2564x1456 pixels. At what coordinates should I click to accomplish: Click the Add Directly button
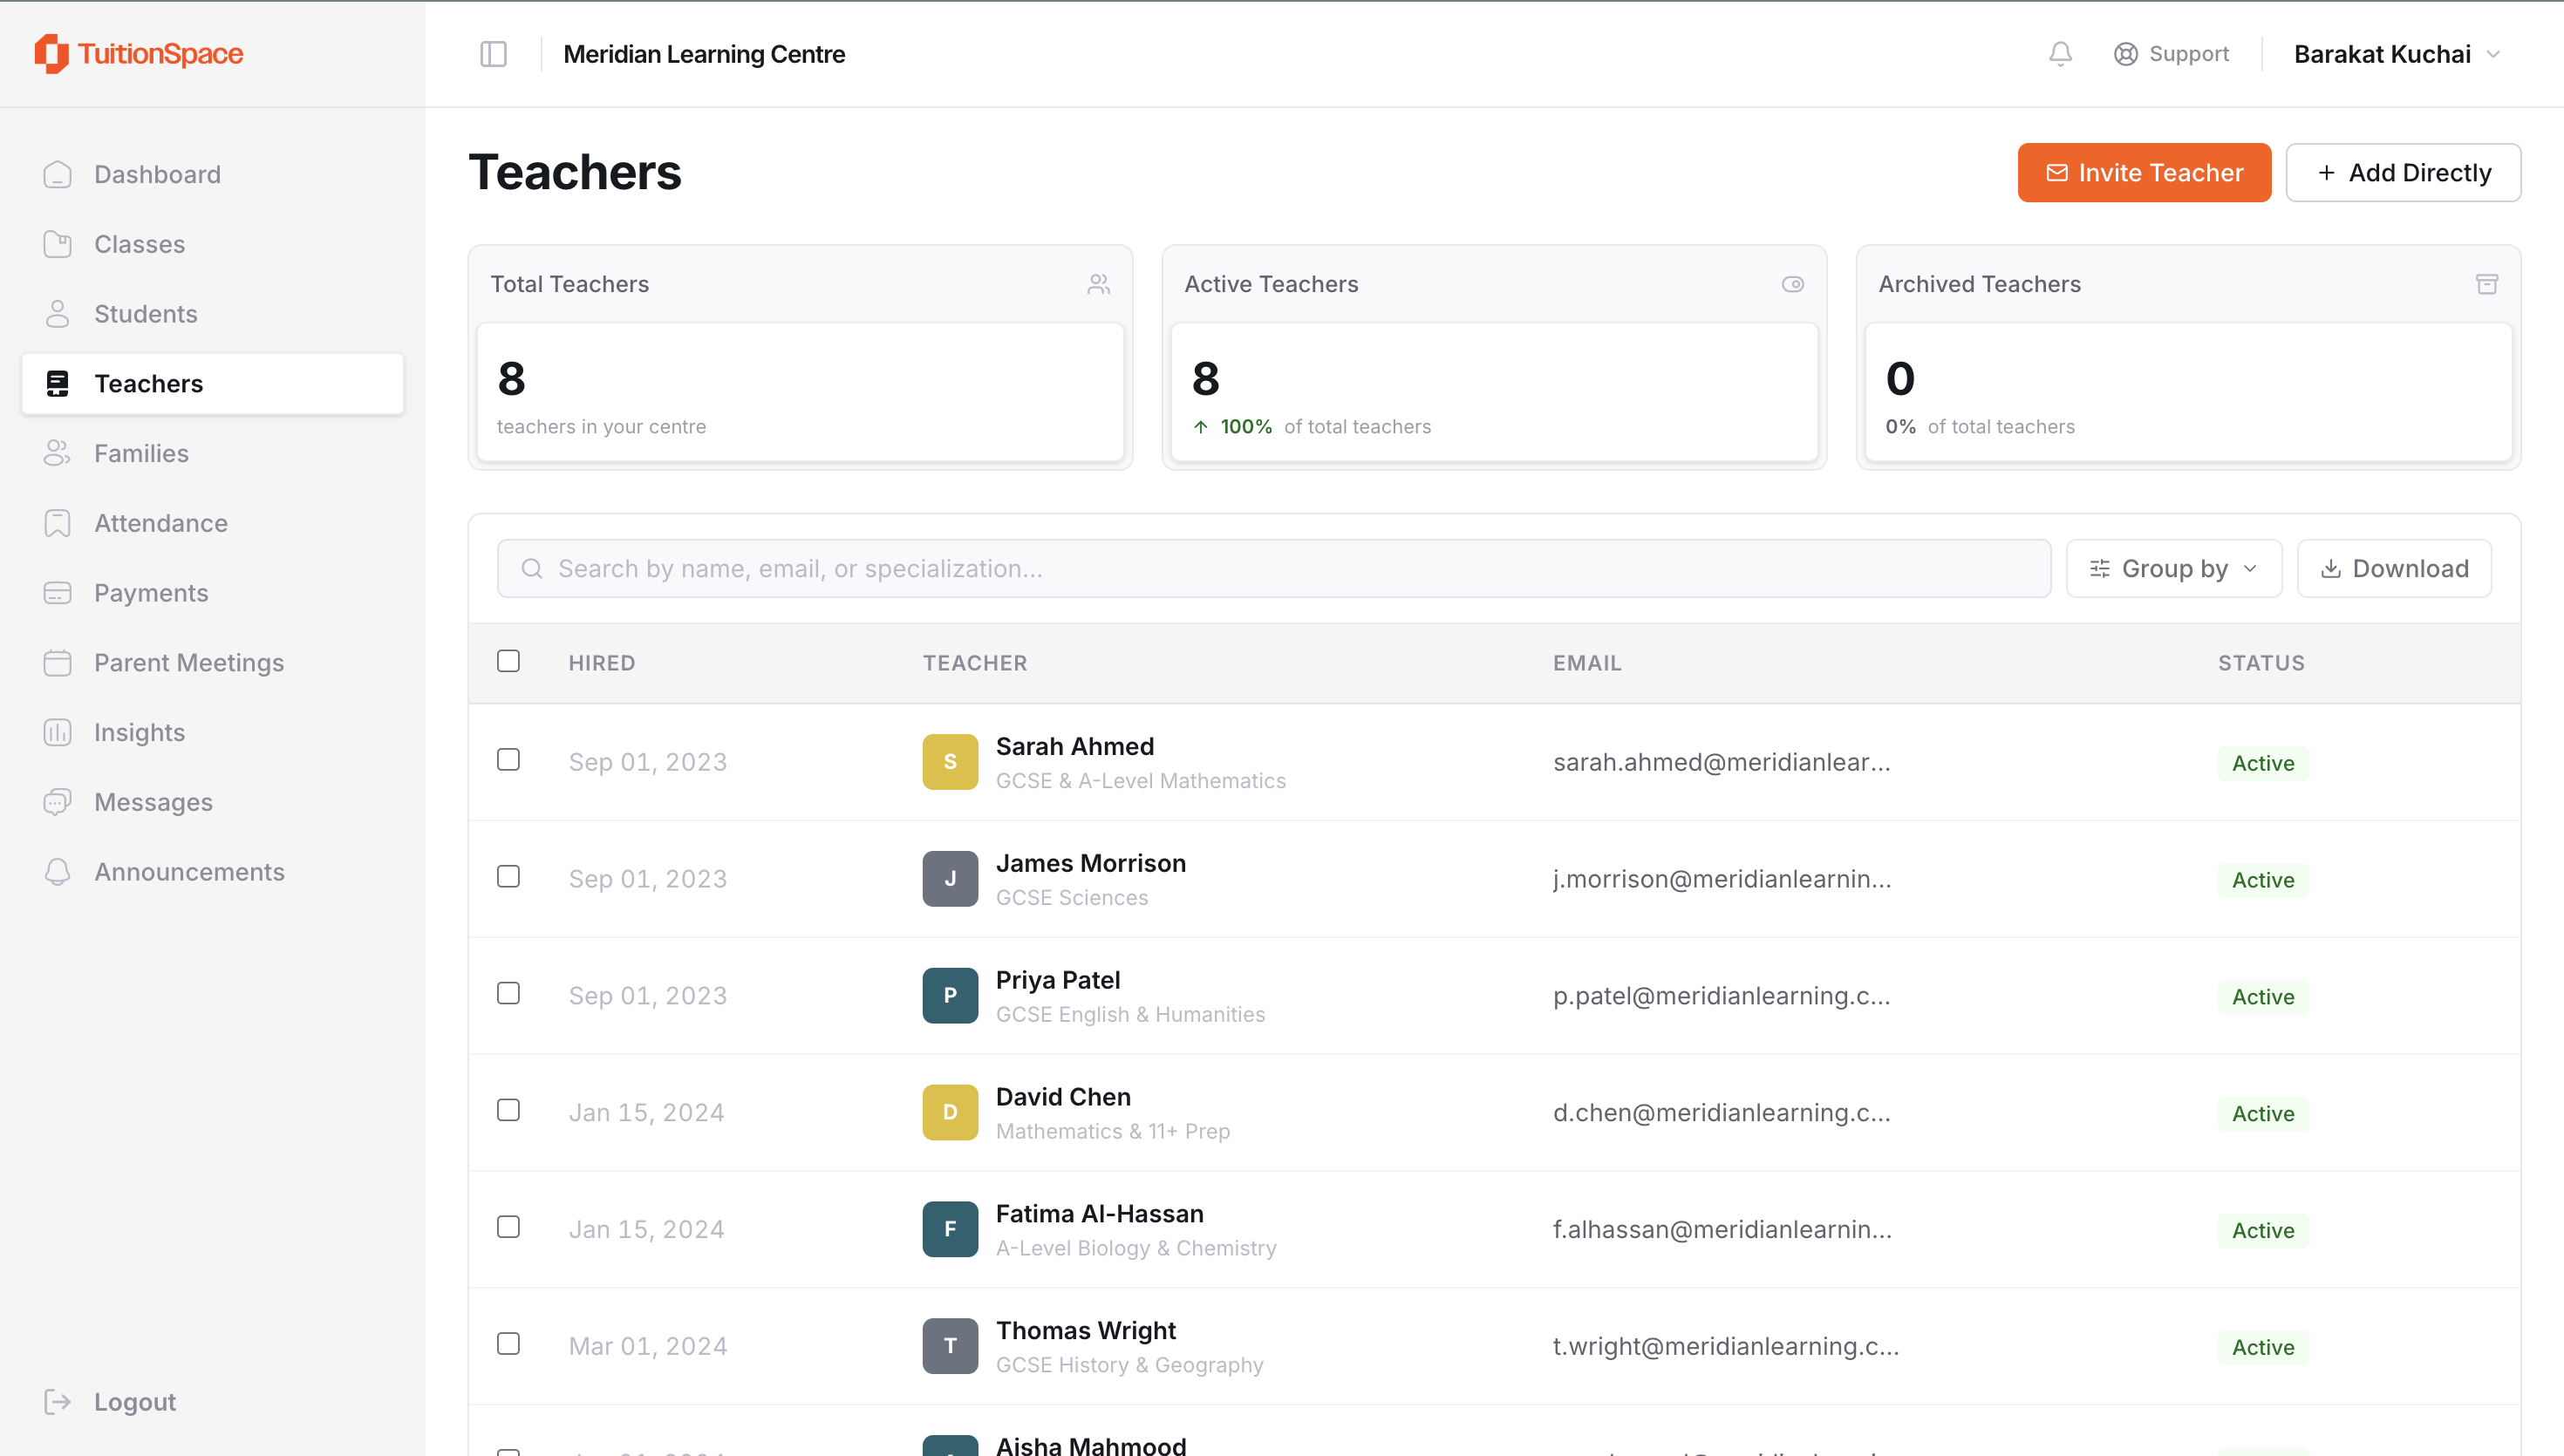[x=2403, y=173]
